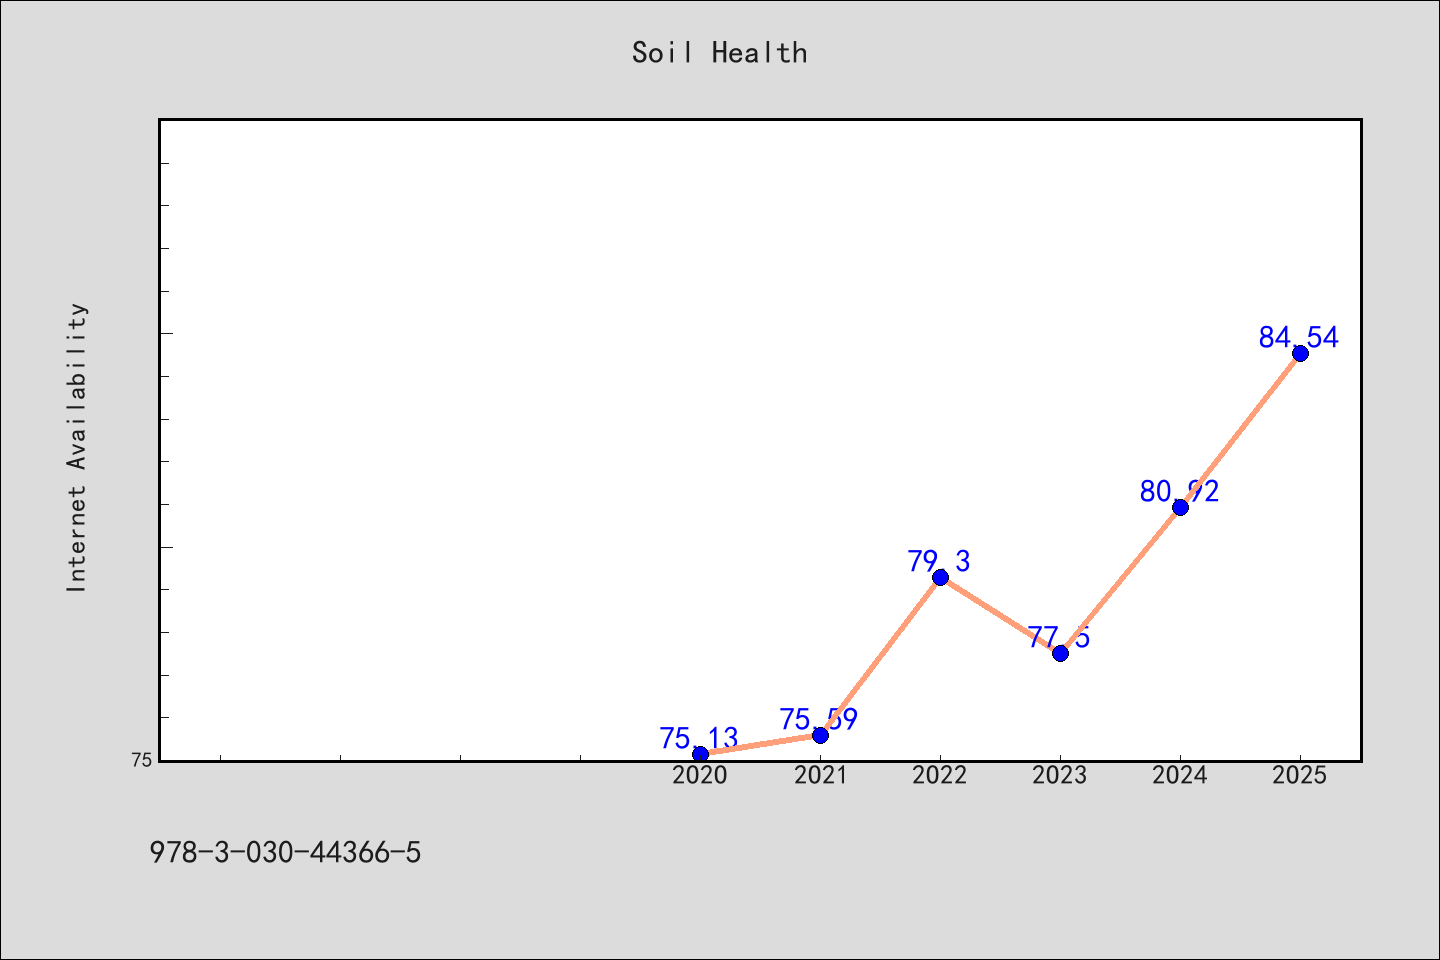1440x960 pixels.
Task: Click the x-axis tick label 2021
Action: [x=820, y=775]
